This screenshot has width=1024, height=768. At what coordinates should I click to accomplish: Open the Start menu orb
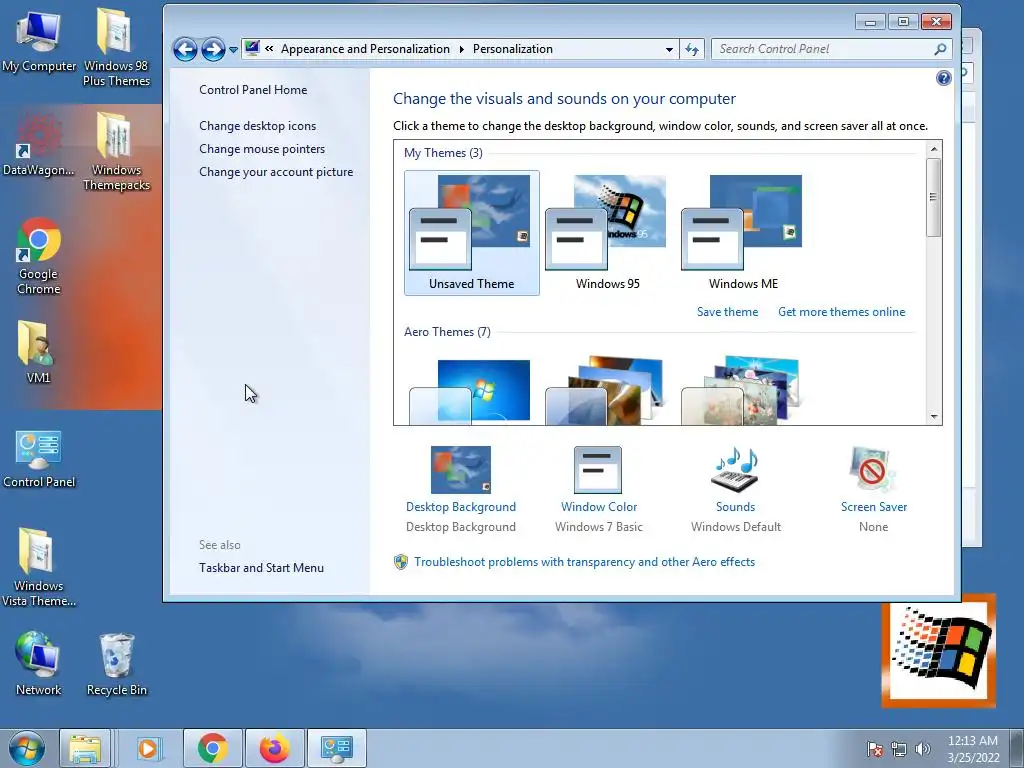tap(27, 748)
